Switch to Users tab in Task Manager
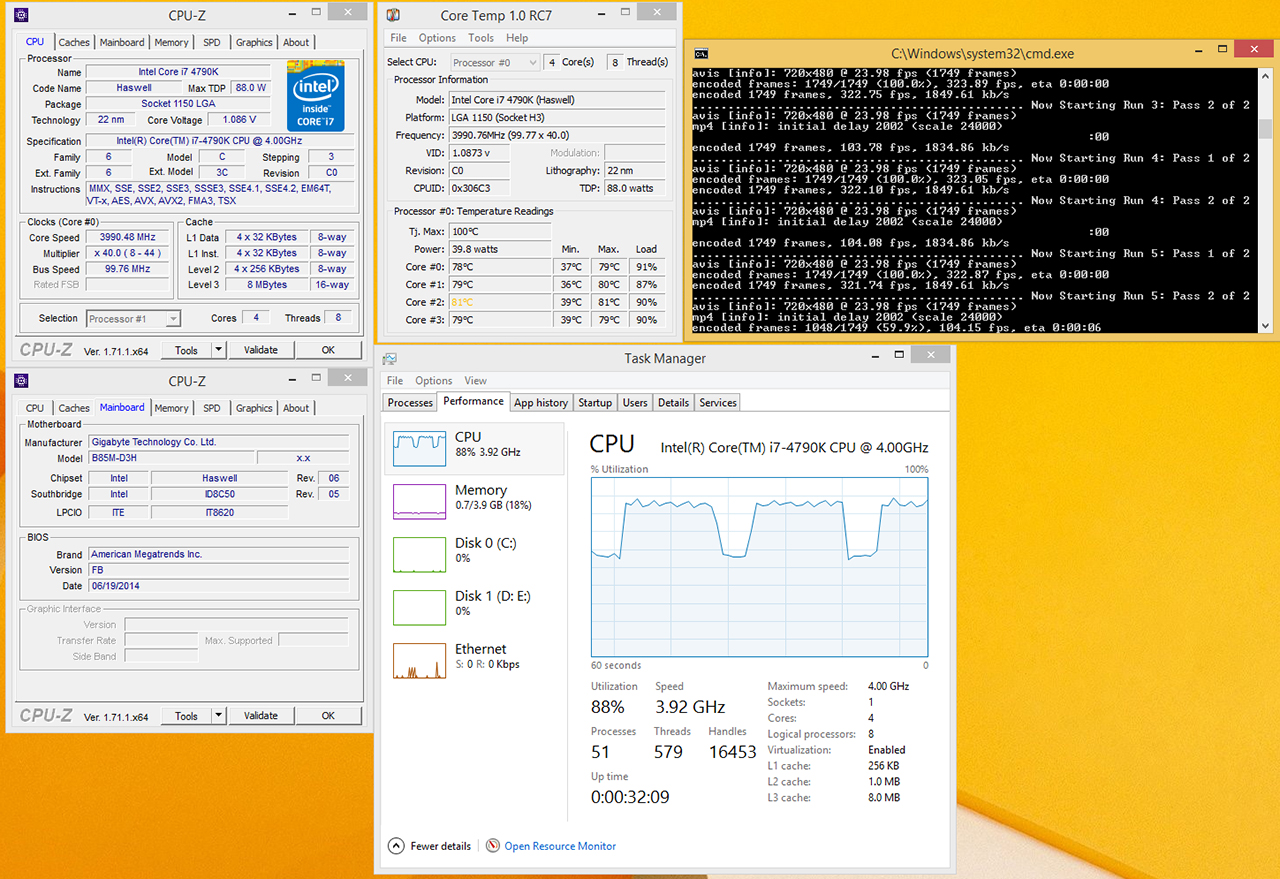The image size is (1280, 879). (x=635, y=403)
